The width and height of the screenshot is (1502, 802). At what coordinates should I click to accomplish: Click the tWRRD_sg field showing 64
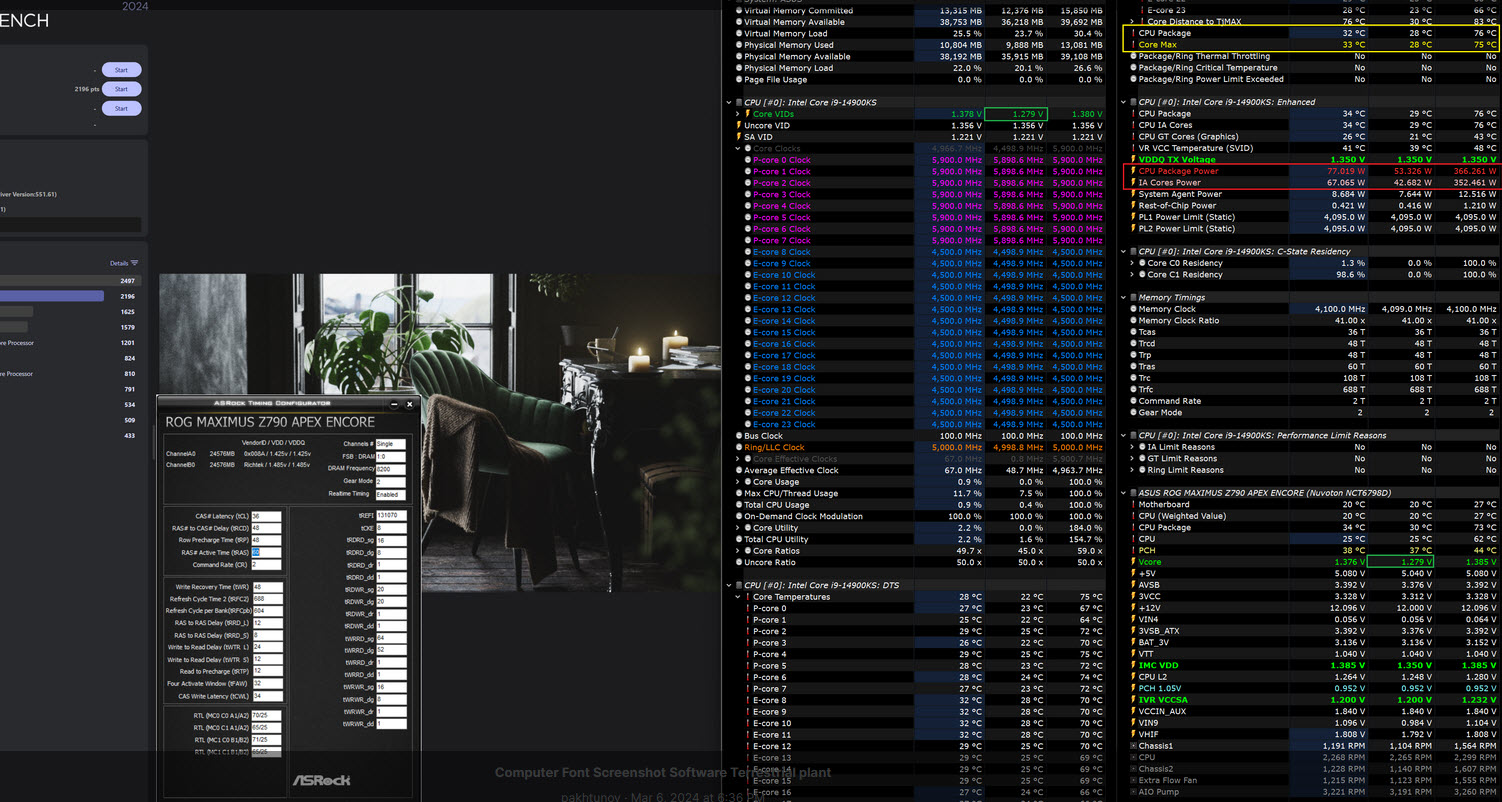pyautogui.click(x=391, y=638)
